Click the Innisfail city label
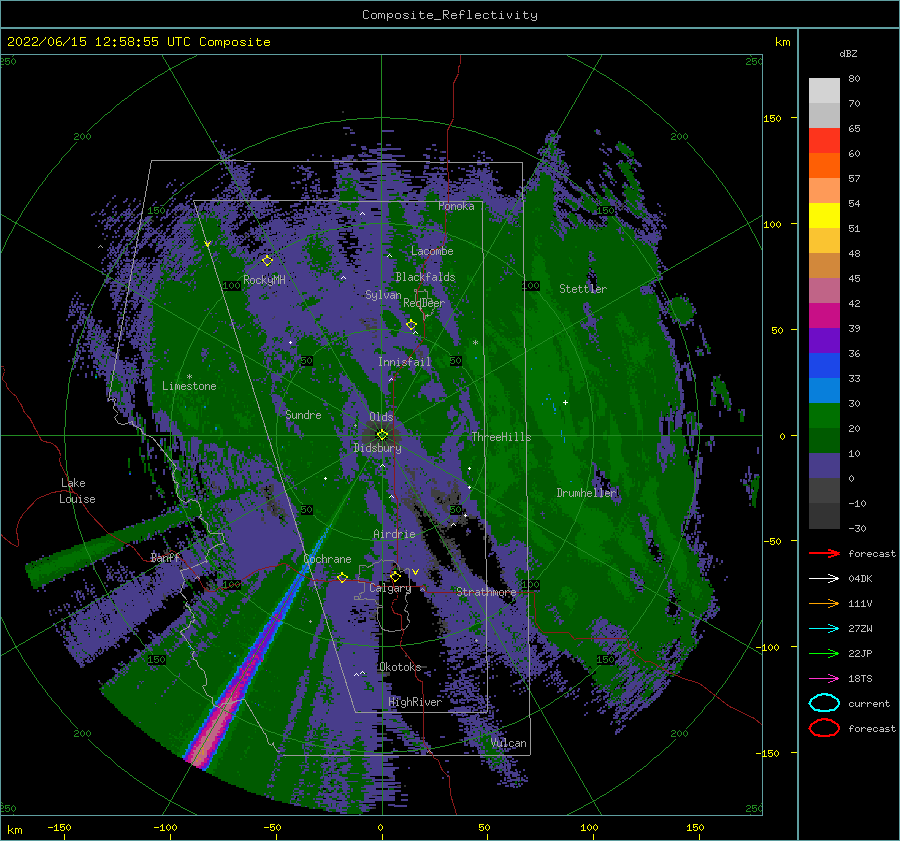This screenshot has height=841, width=900. [x=404, y=362]
